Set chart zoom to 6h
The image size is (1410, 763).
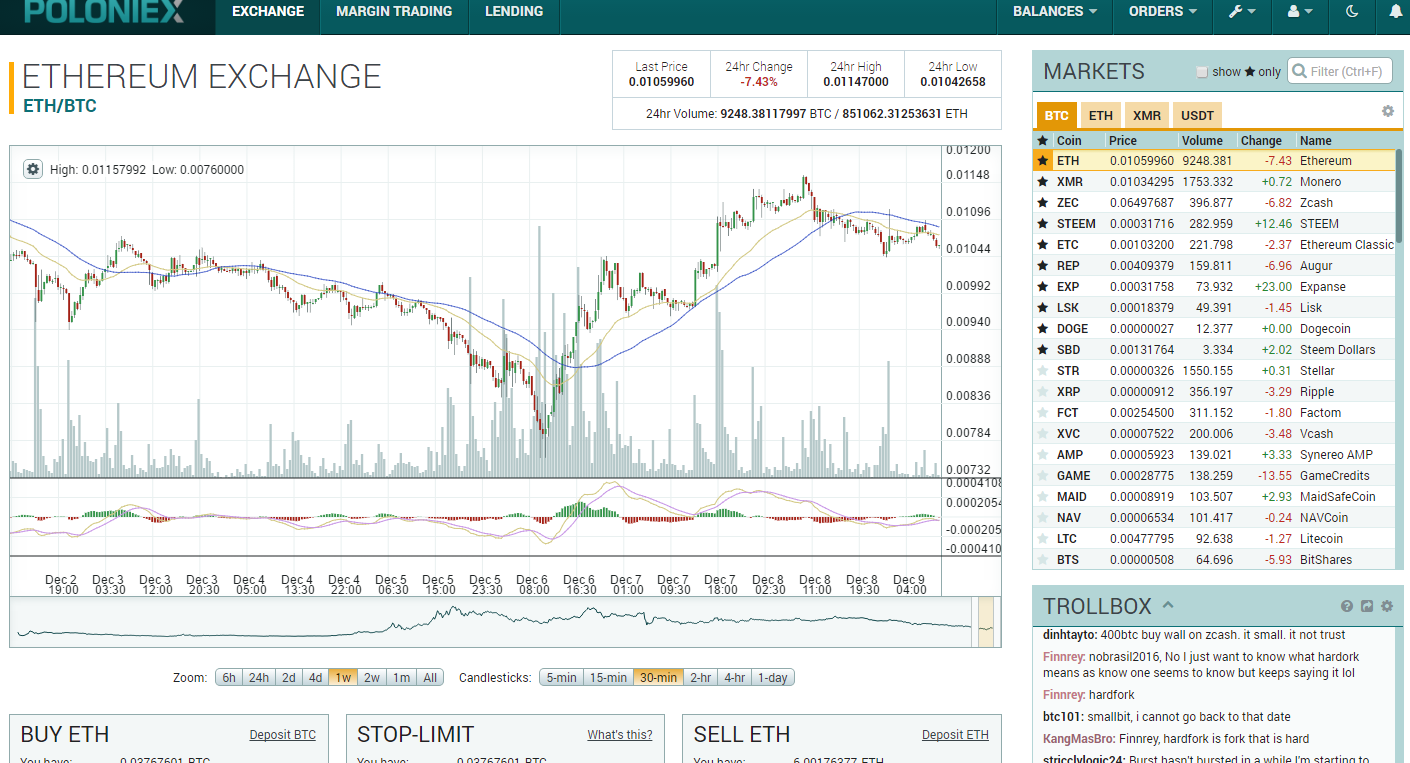point(229,678)
